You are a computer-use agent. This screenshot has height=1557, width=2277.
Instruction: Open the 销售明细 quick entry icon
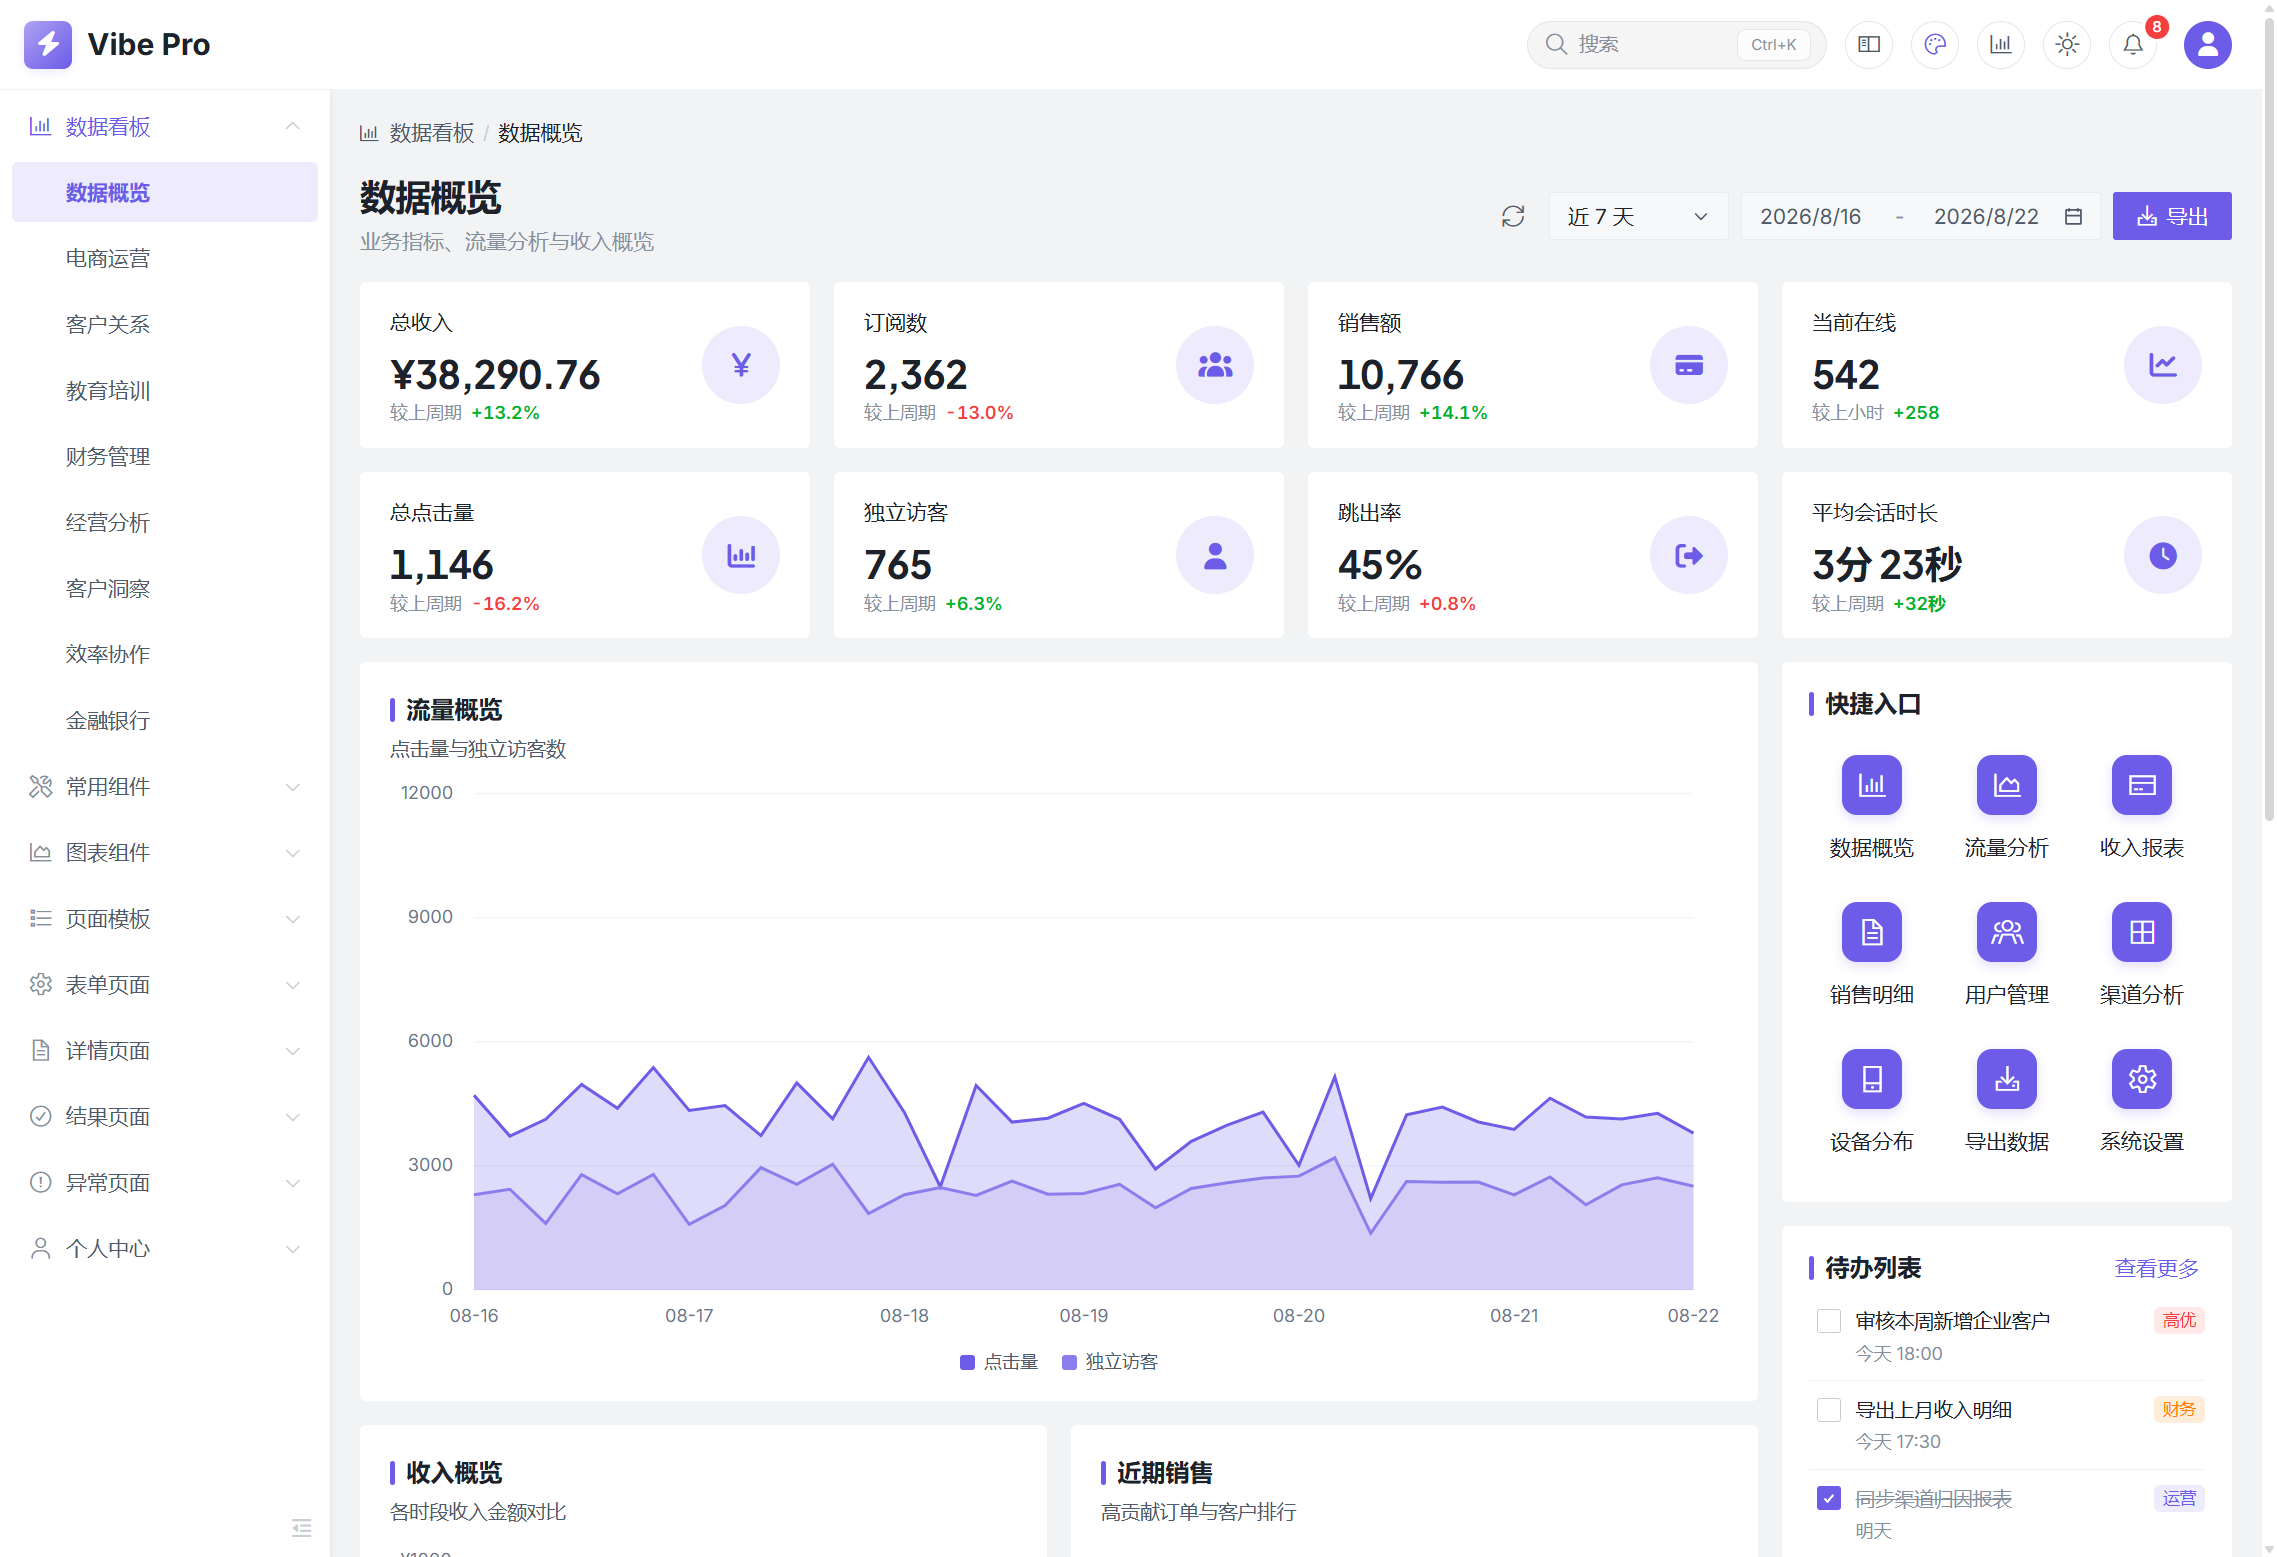[x=1871, y=932]
